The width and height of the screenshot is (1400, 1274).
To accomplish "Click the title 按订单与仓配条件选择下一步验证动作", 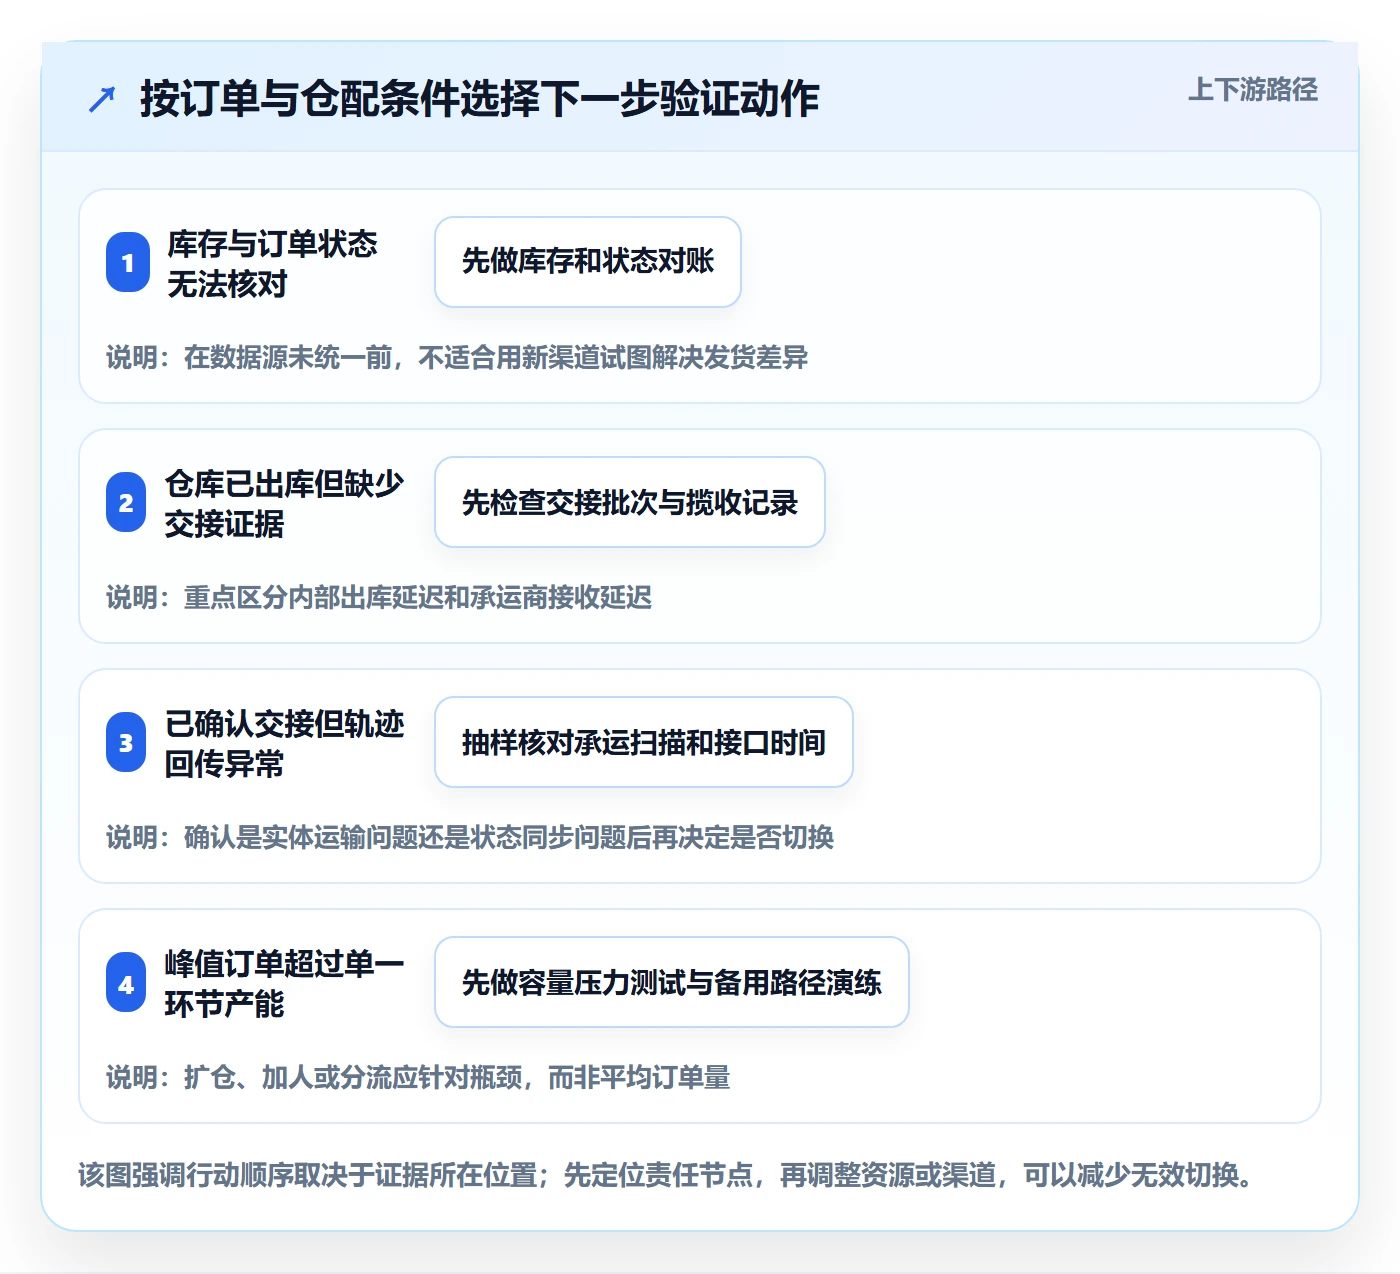I will [x=480, y=99].
